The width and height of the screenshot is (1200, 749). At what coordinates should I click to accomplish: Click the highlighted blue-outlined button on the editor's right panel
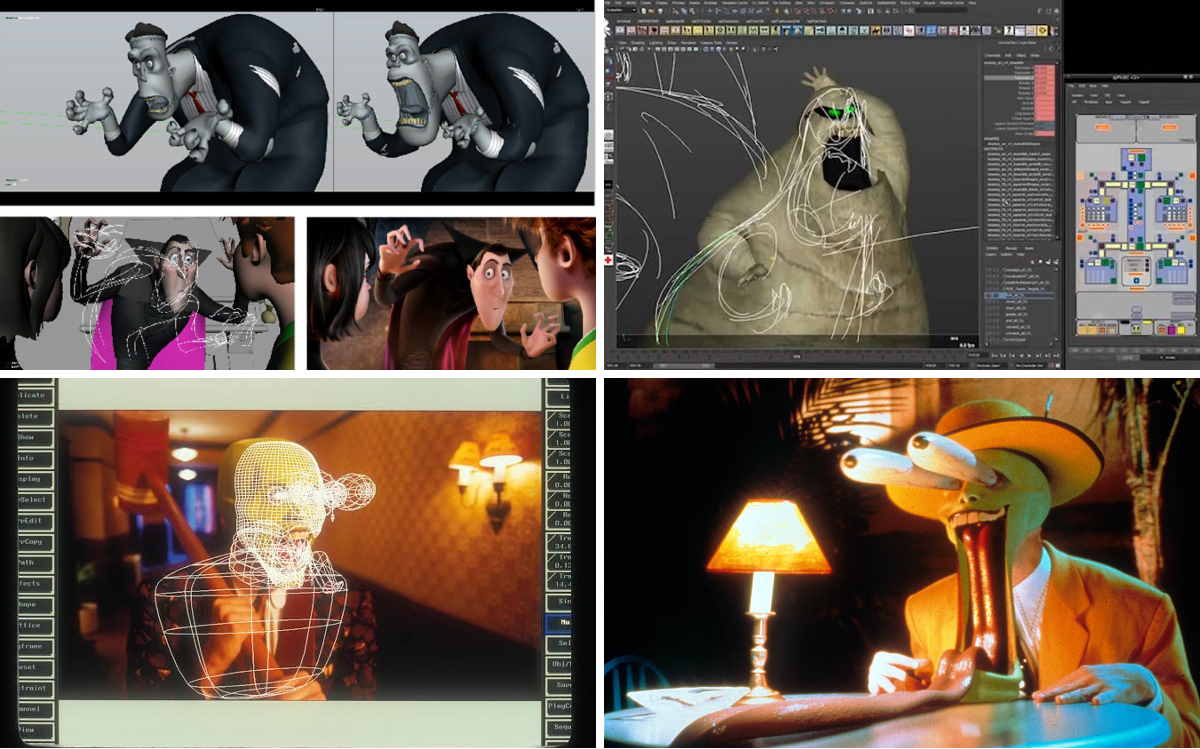tap(558, 622)
